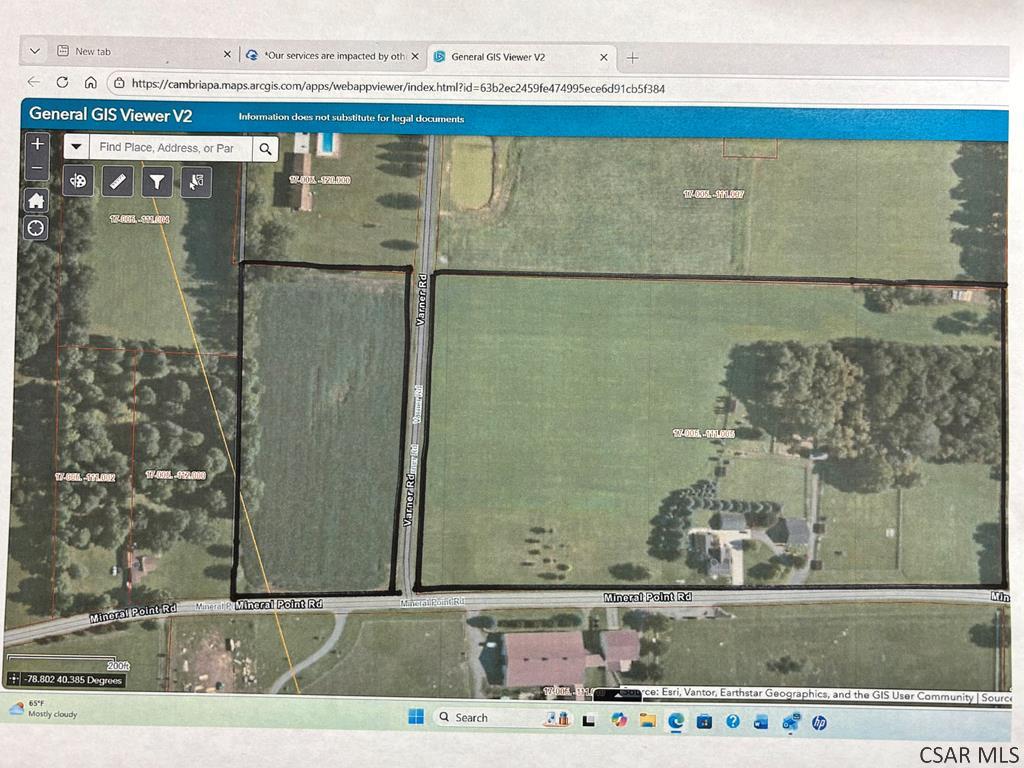Open File Explorer from the taskbar
Screen dimensions: 1024x768
point(647,720)
